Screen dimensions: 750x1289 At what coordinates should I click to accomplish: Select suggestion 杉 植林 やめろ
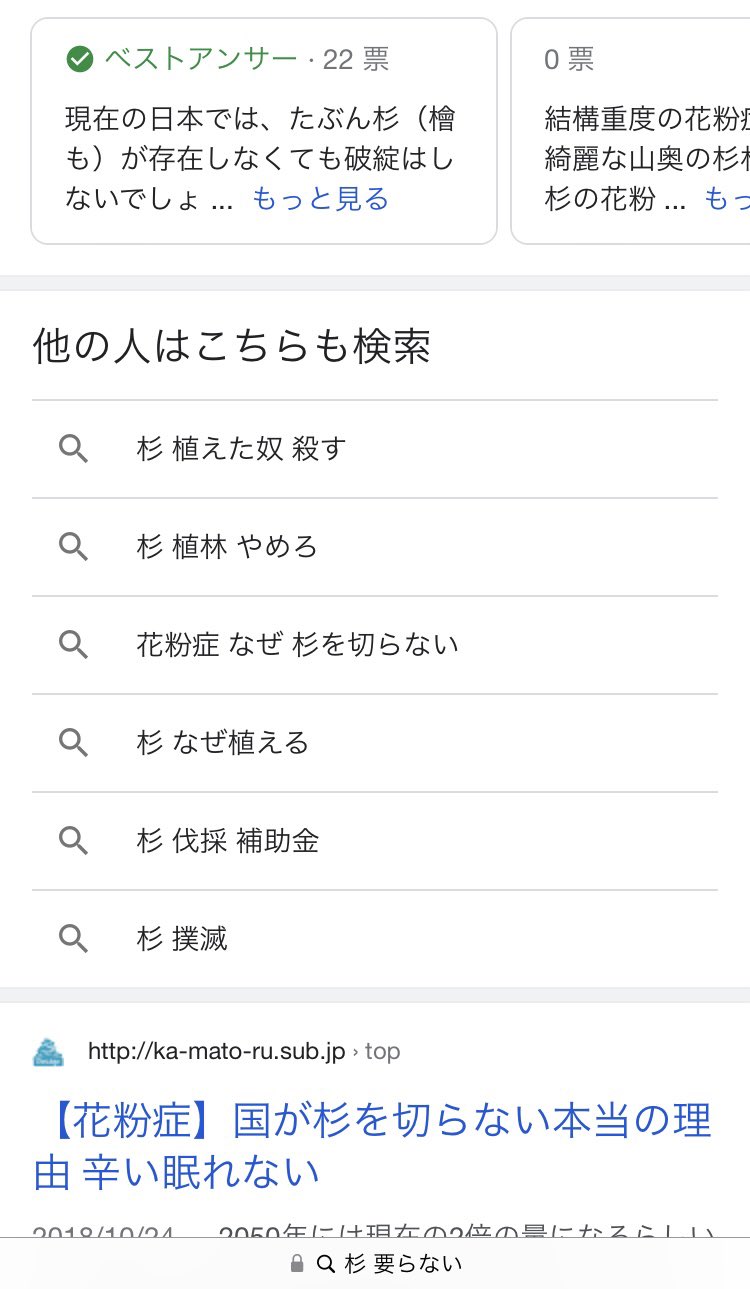375,547
